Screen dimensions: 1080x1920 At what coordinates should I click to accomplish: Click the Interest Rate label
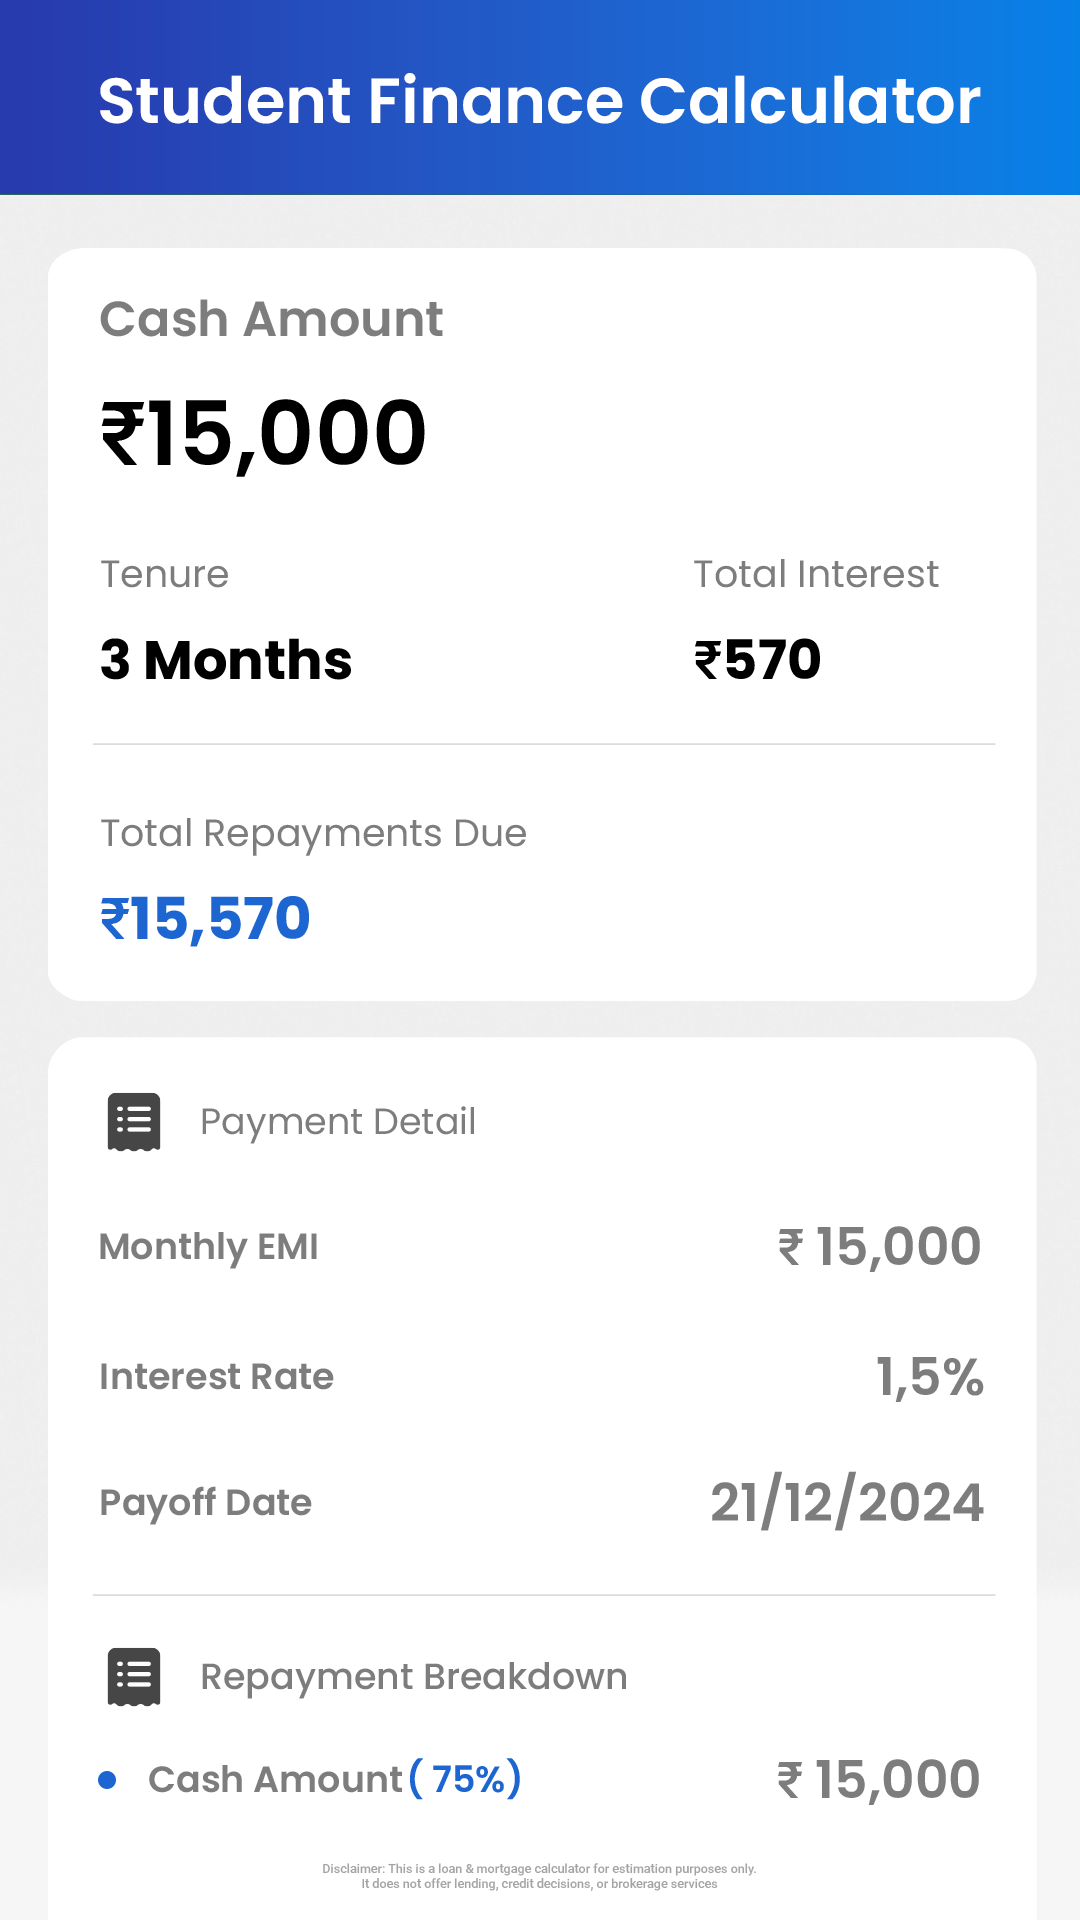coord(217,1377)
